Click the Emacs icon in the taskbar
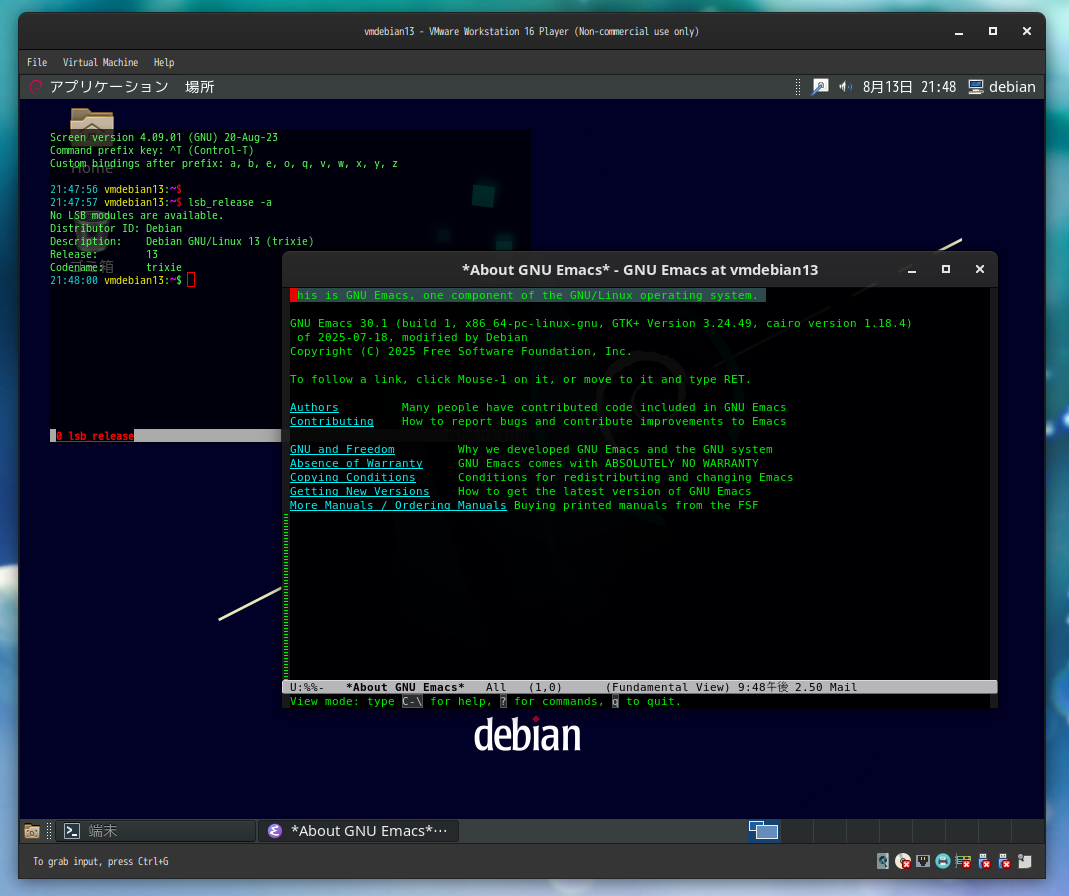 275,831
